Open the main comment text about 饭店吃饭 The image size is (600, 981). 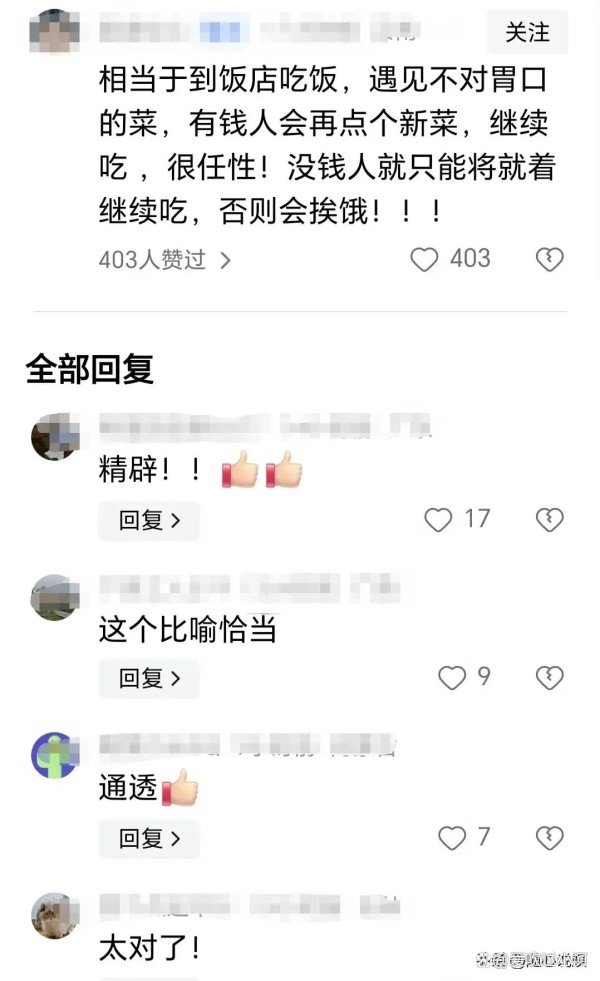pos(327,145)
